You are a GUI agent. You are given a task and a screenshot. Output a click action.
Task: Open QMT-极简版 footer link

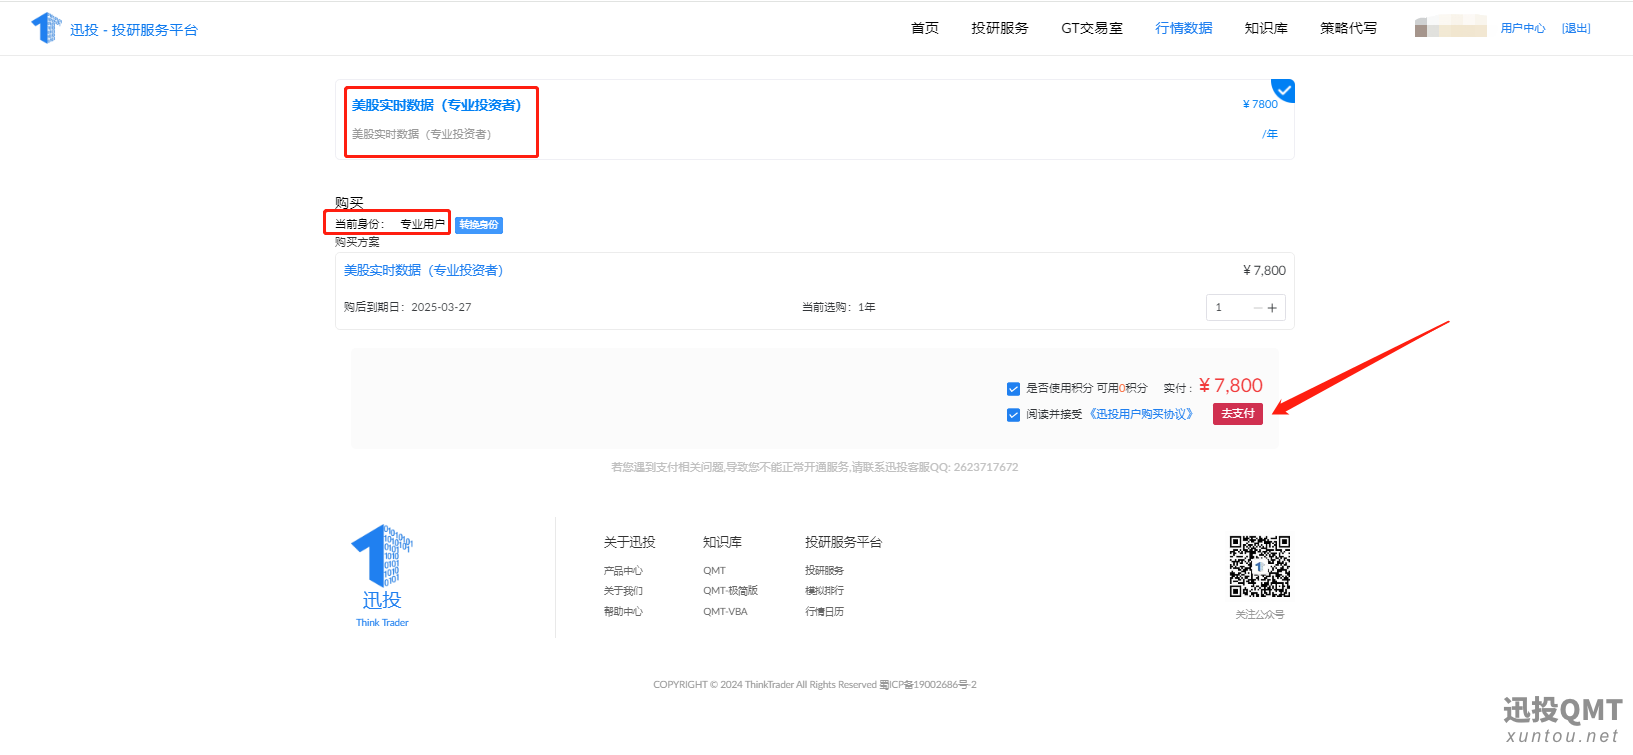point(730,591)
